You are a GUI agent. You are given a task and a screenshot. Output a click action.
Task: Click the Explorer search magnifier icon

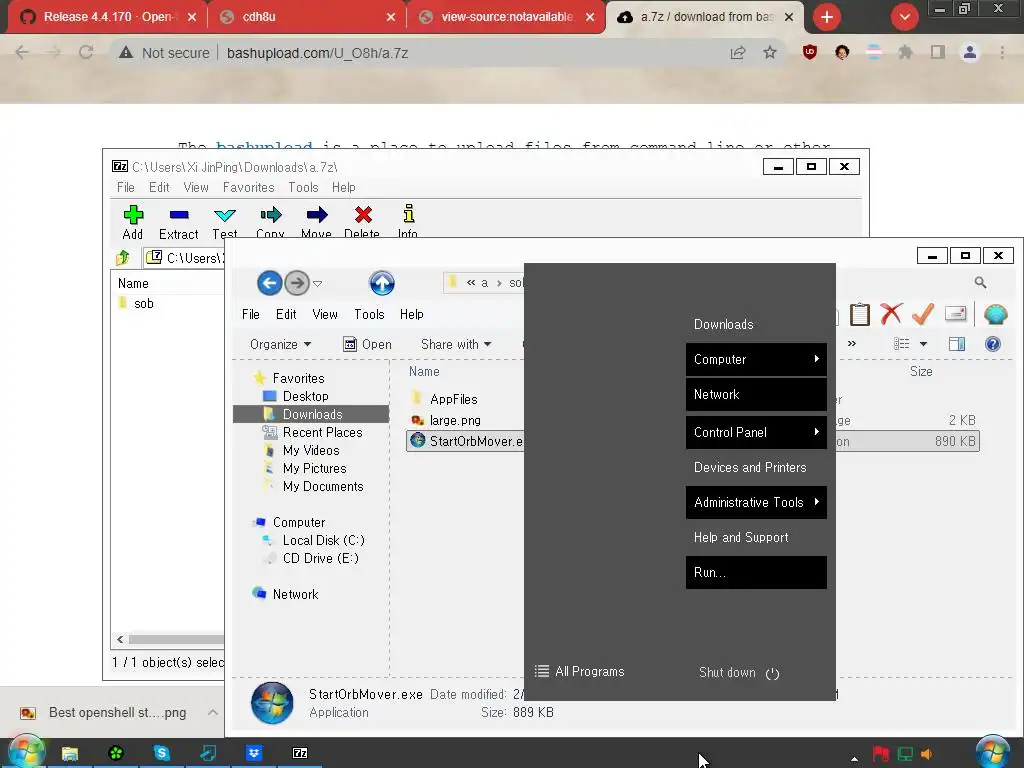click(980, 282)
